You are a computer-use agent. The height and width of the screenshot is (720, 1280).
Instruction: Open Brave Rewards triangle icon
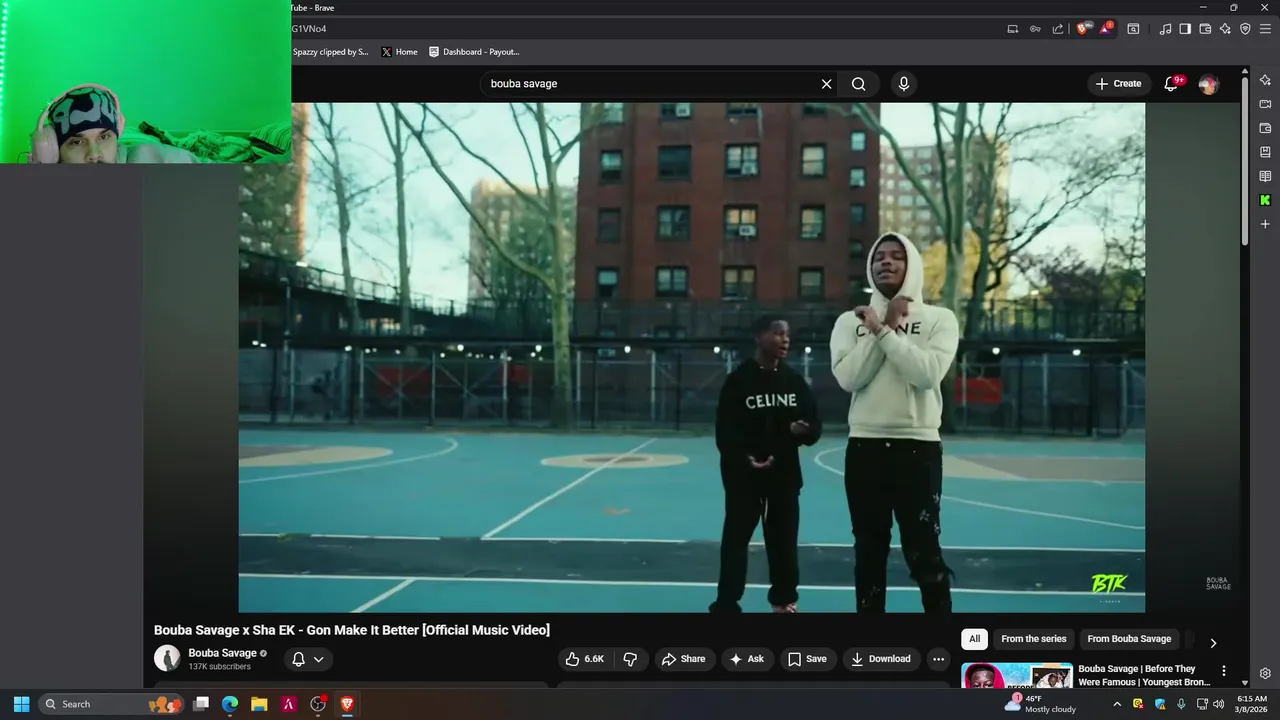[1106, 29]
